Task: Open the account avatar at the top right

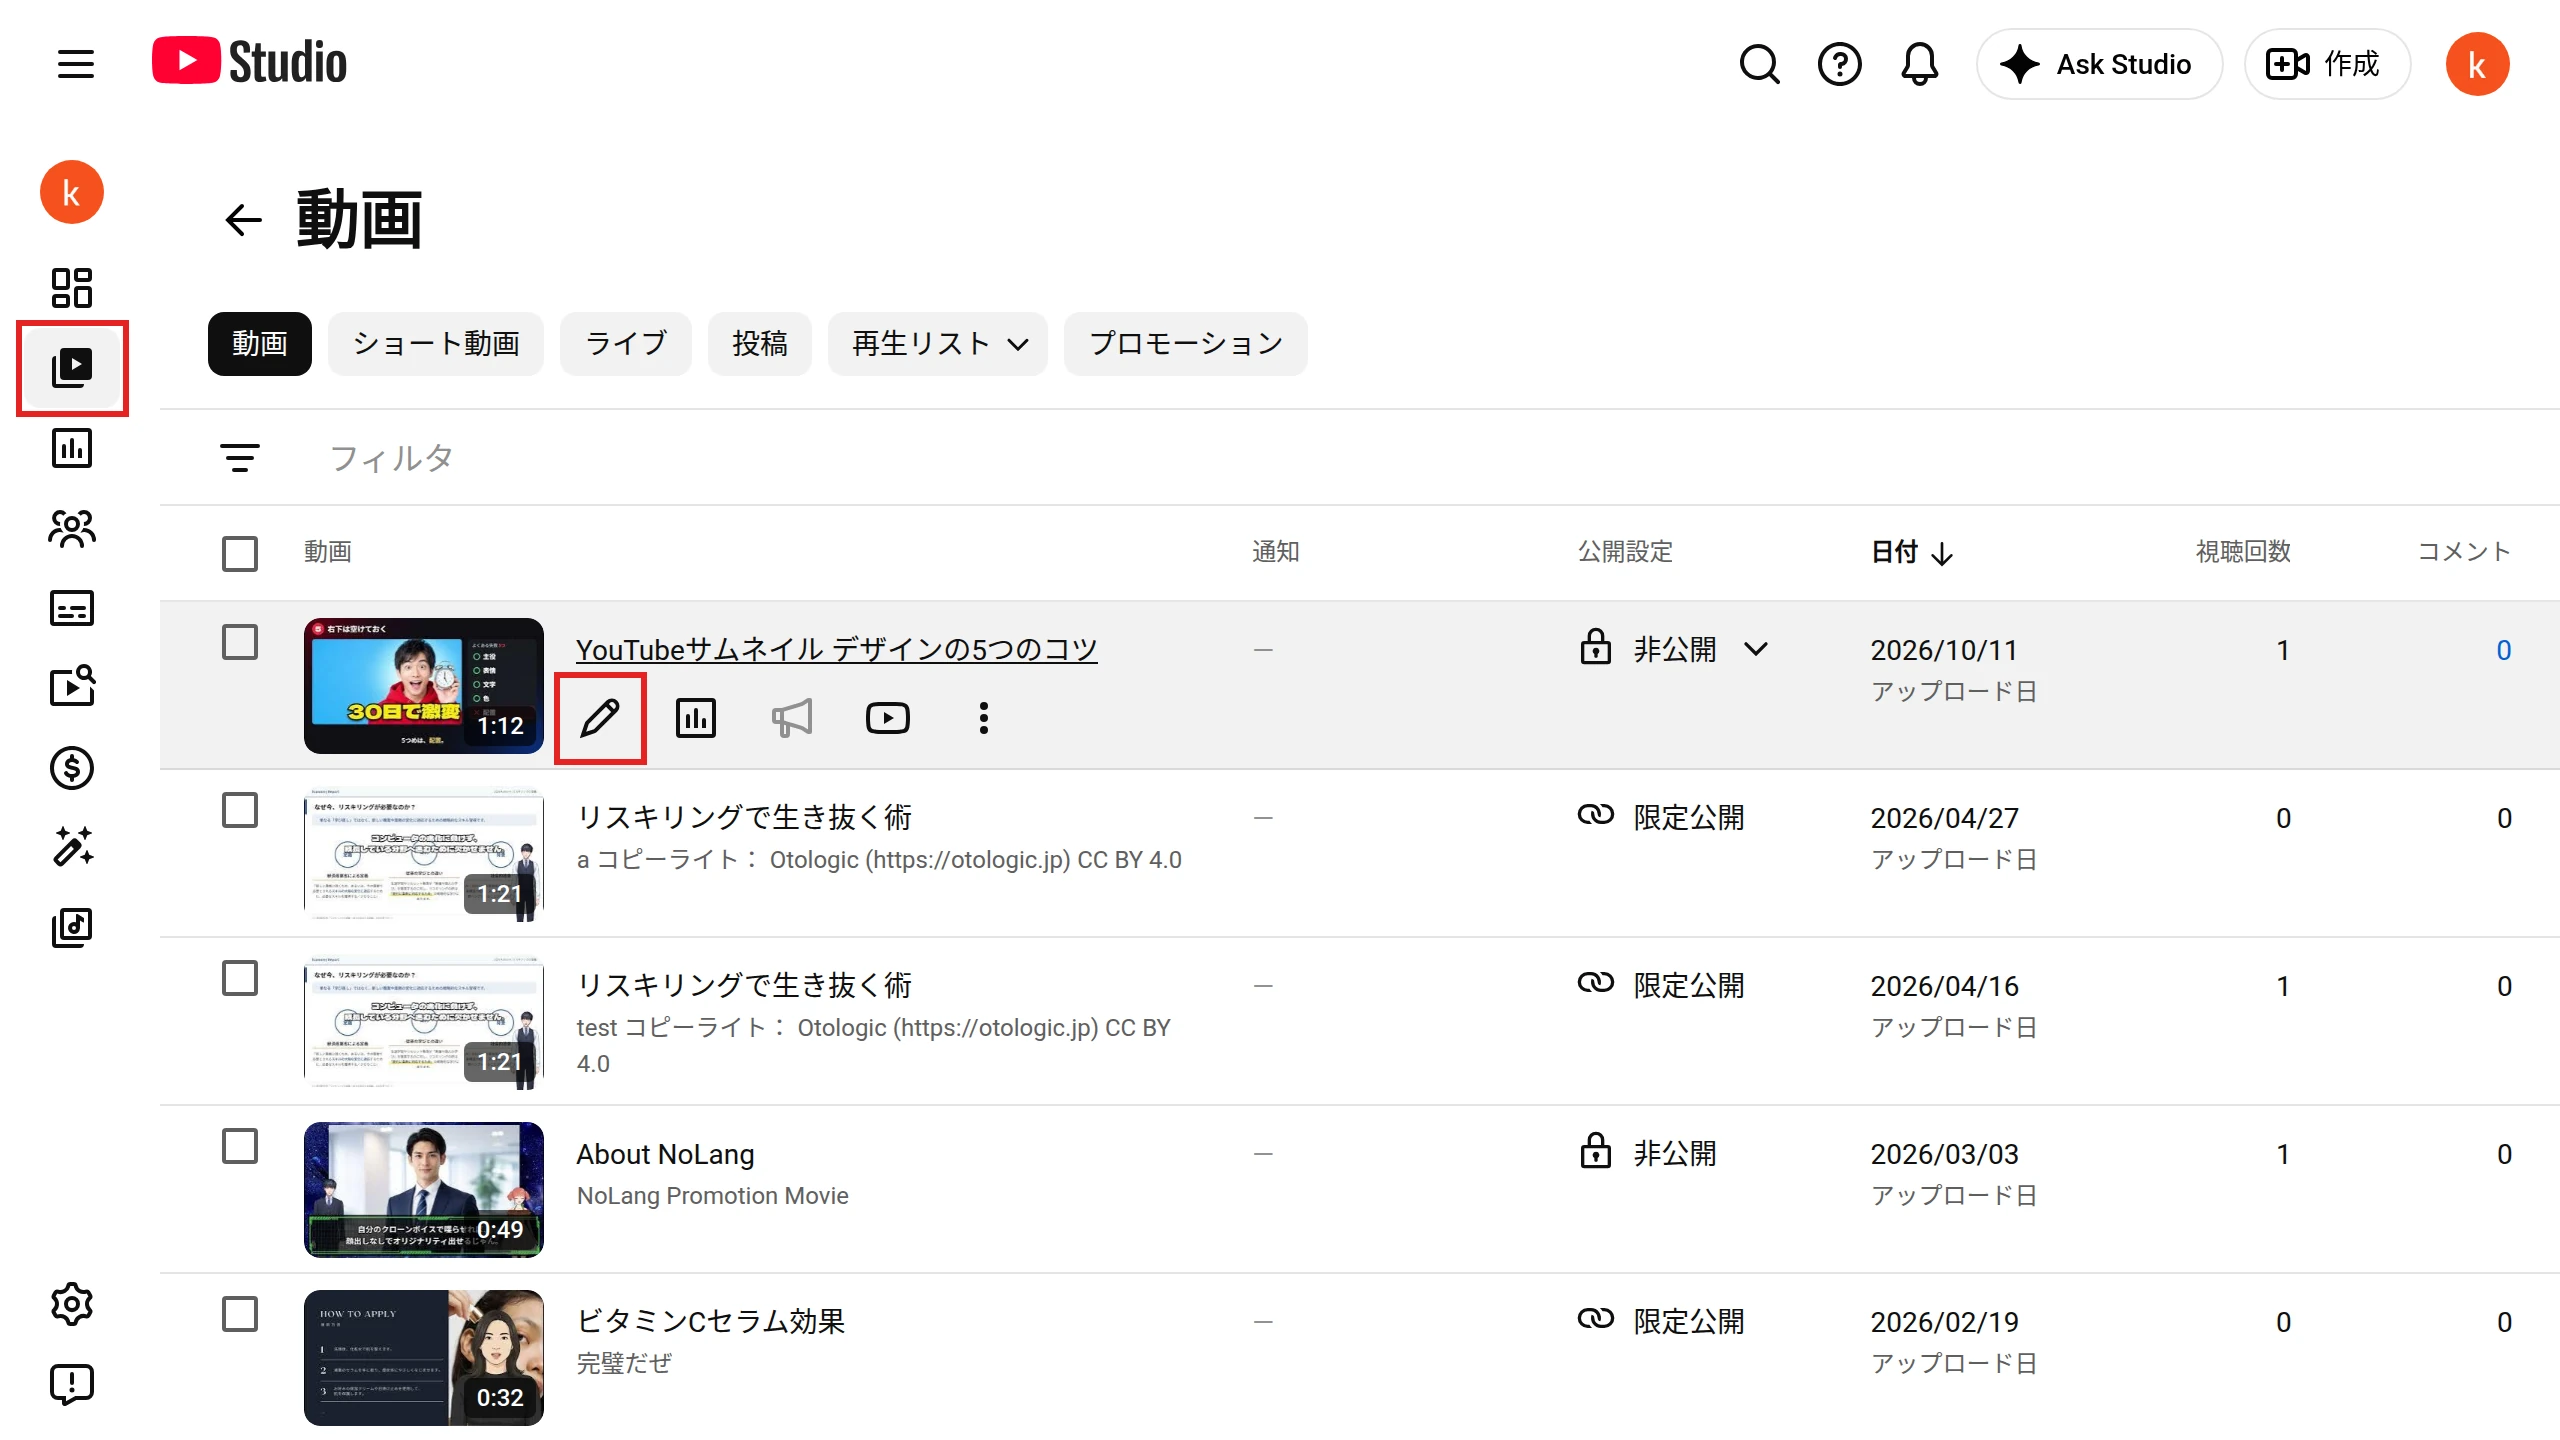Action: click(x=2477, y=64)
